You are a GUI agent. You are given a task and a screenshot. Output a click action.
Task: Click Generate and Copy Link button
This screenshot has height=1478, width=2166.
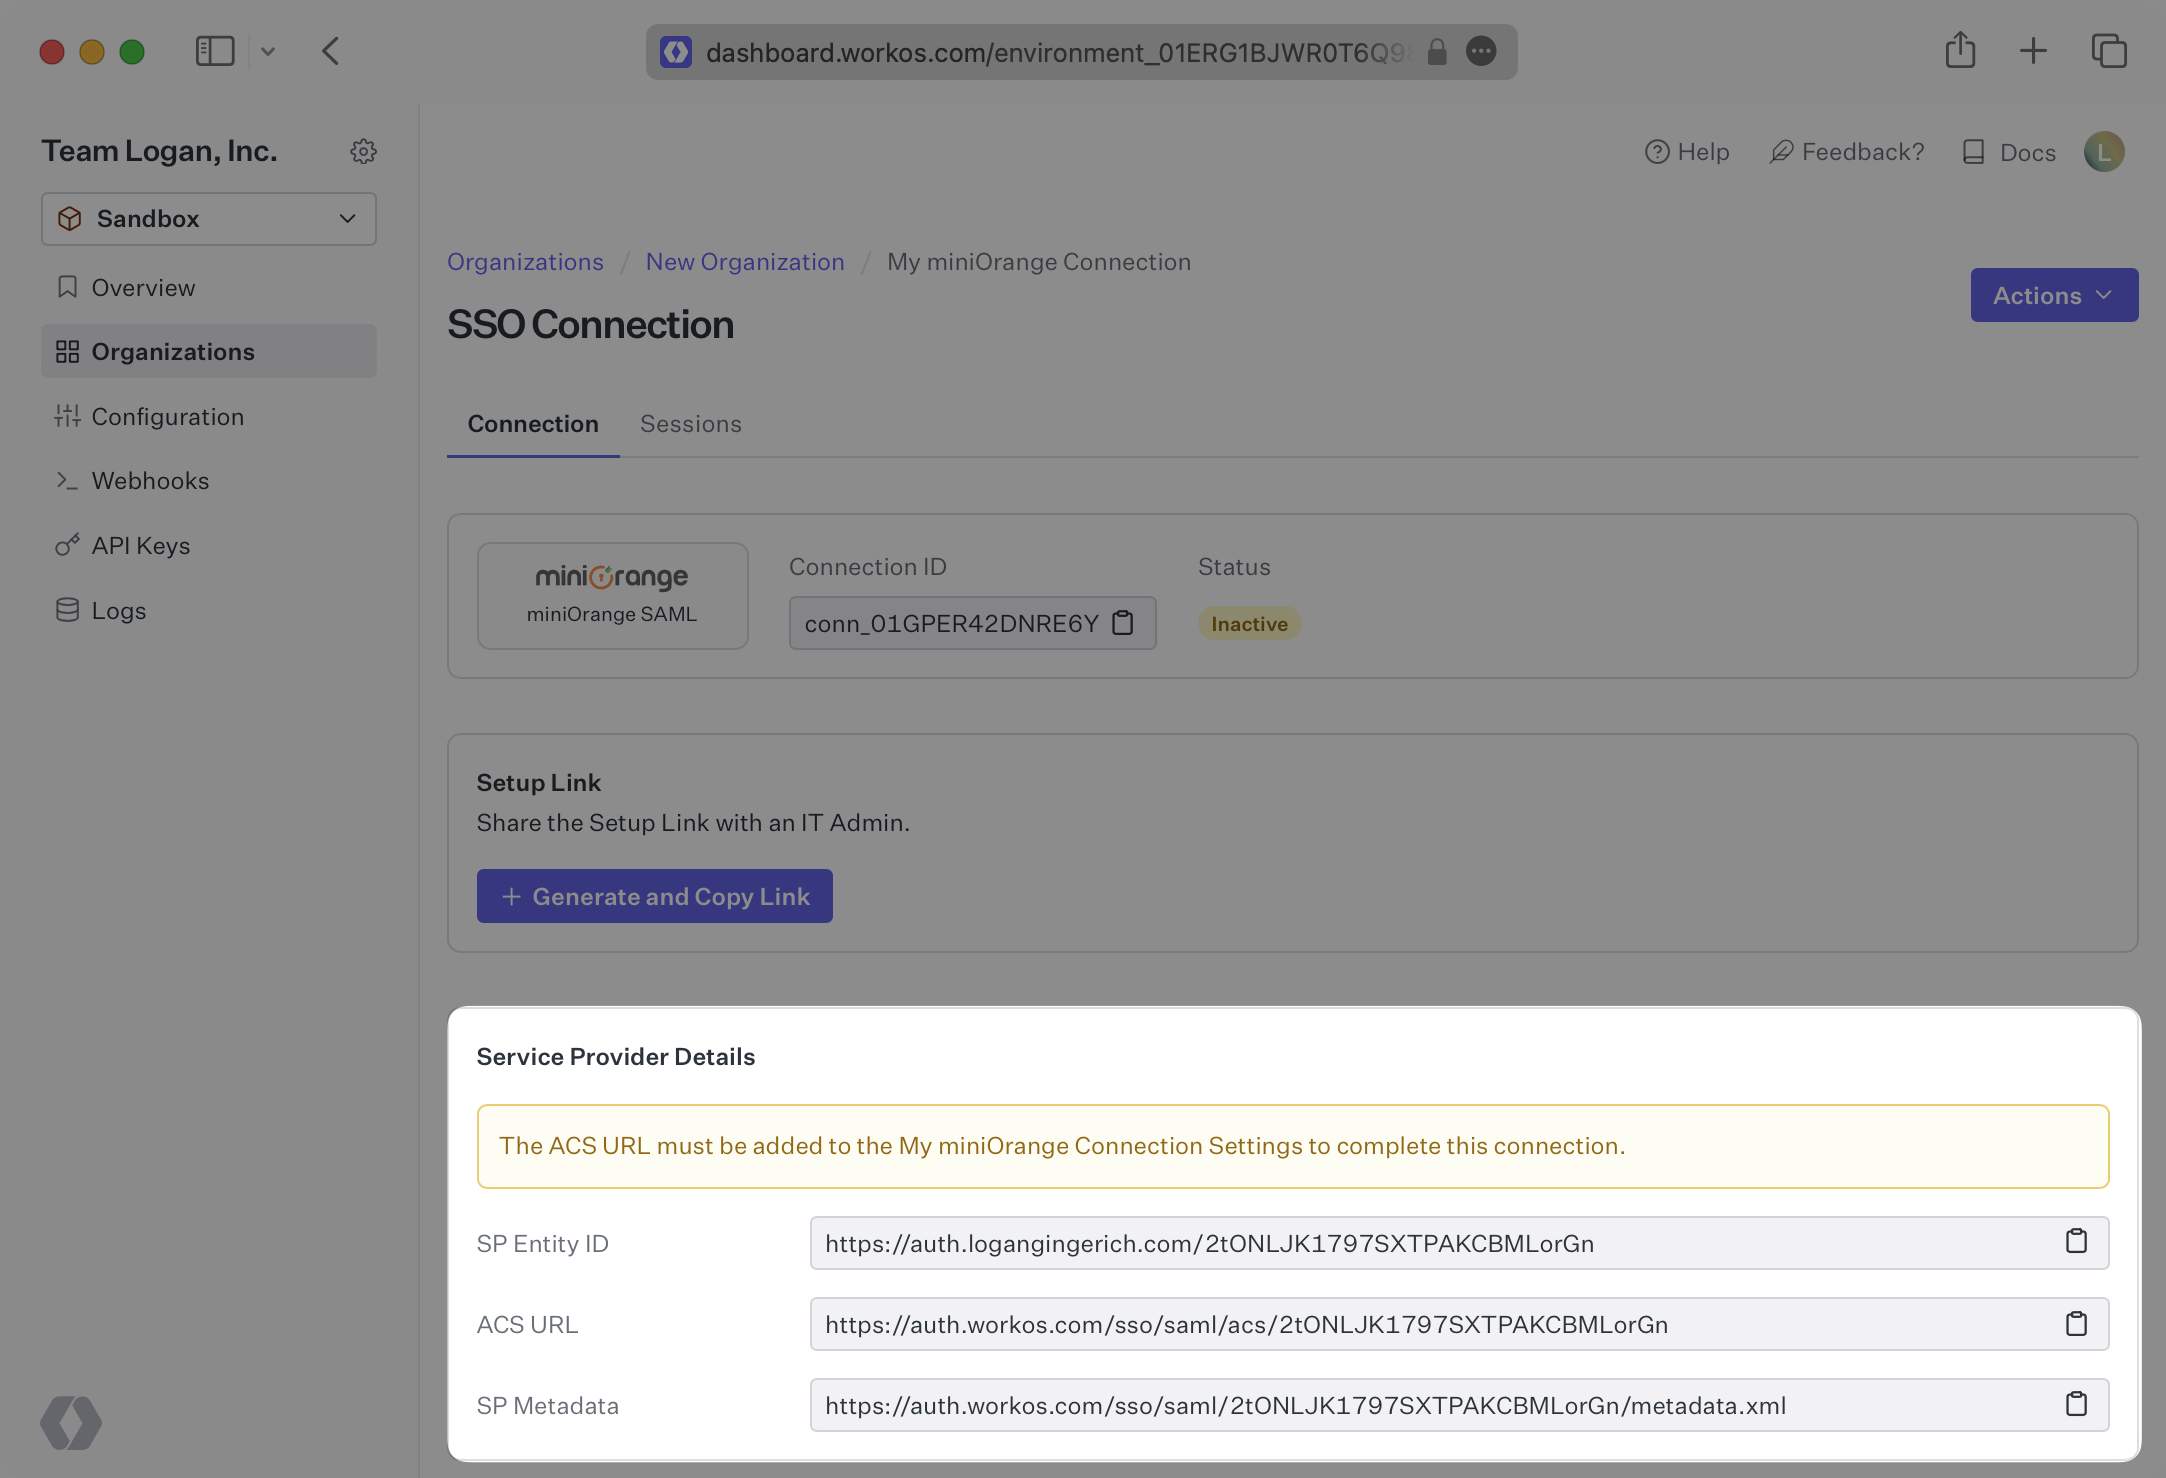pos(654,896)
